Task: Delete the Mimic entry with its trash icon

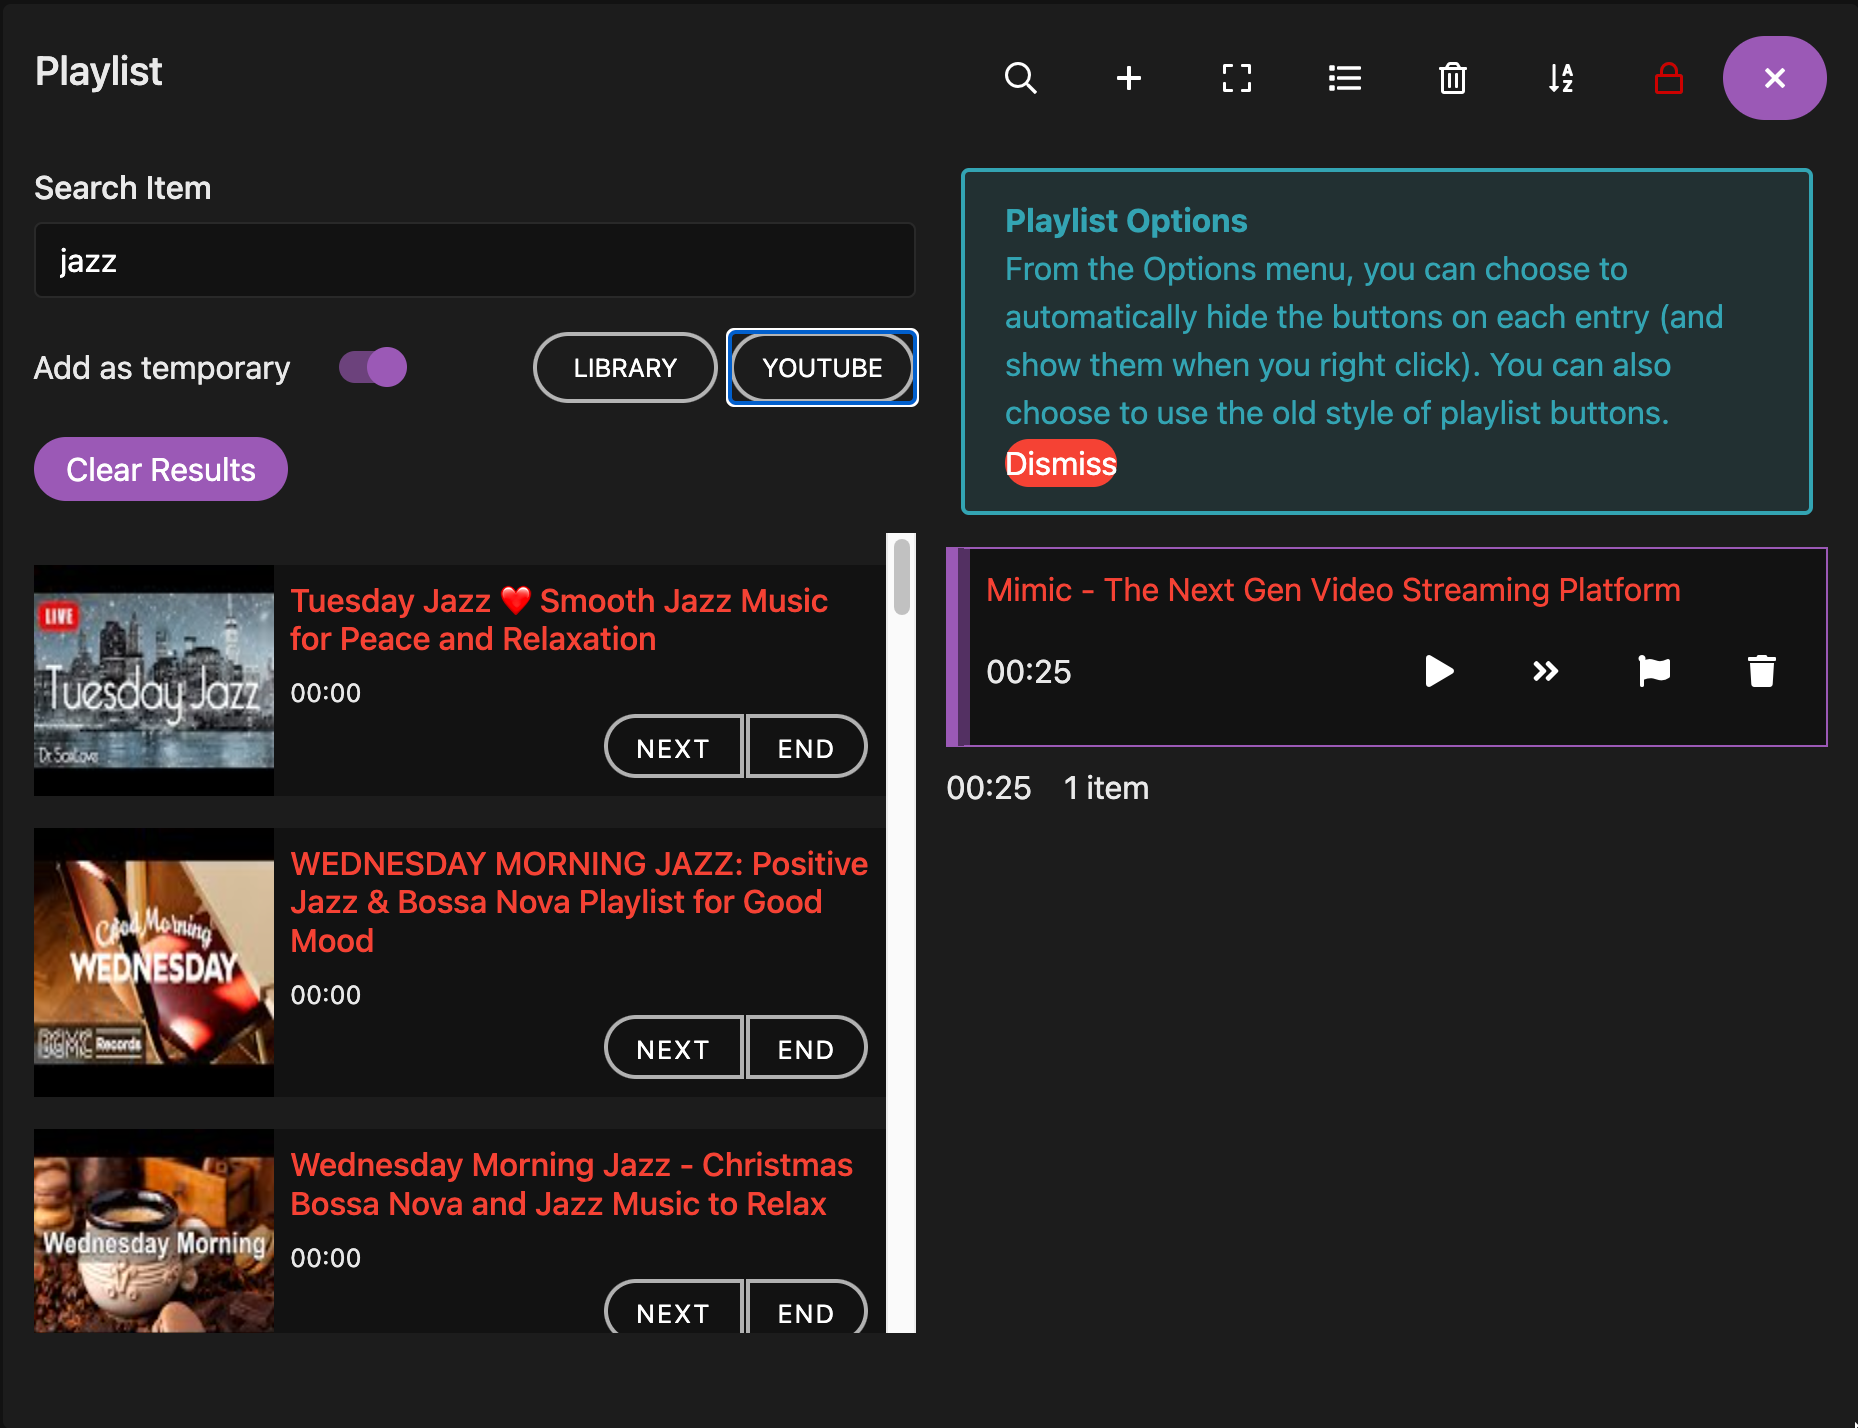Action: point(1761,671)
